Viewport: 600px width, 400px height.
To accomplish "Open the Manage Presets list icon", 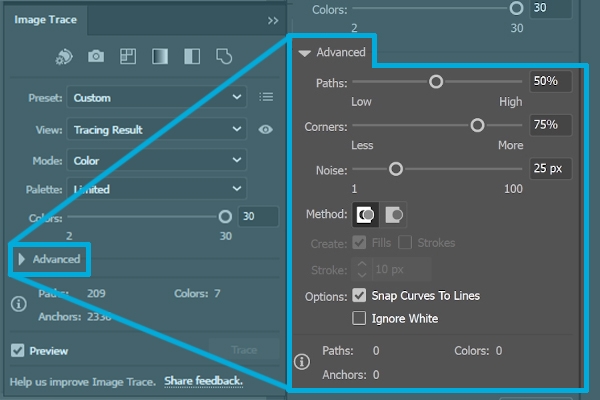I will point(266,97).
